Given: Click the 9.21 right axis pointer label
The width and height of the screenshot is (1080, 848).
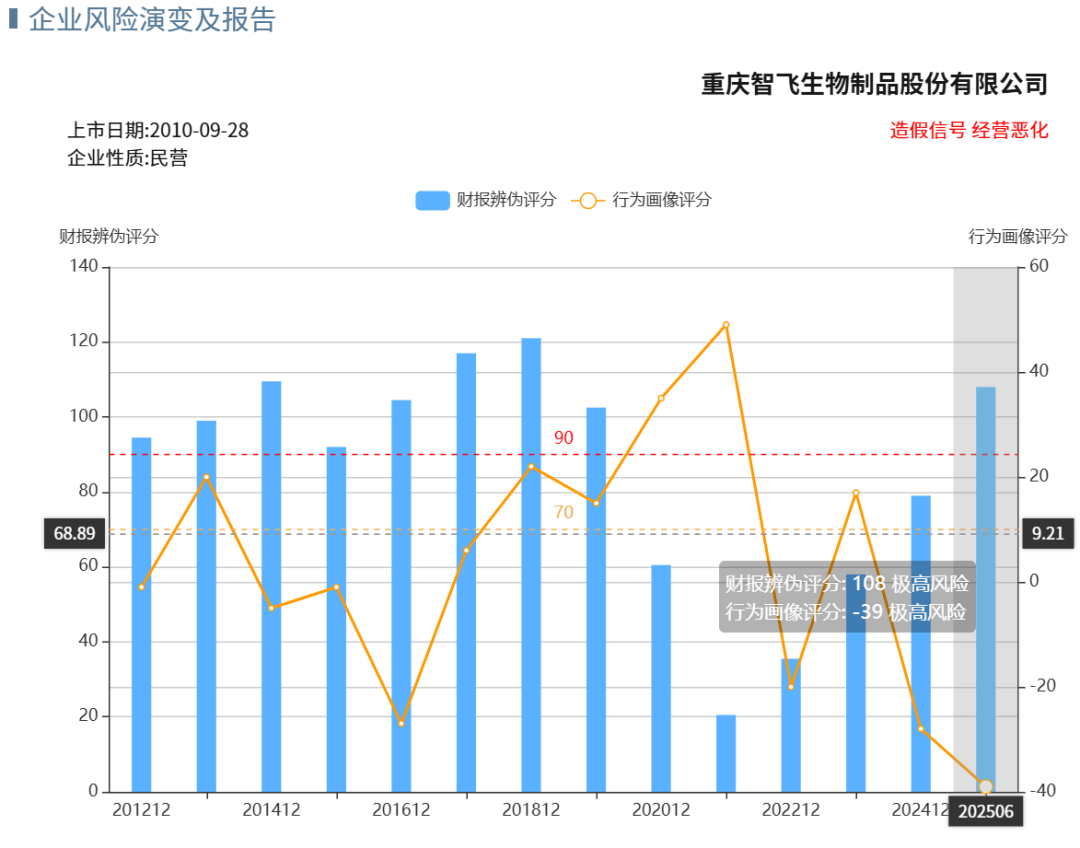Looking at the screenshot, I should (x=1048, y=533).
